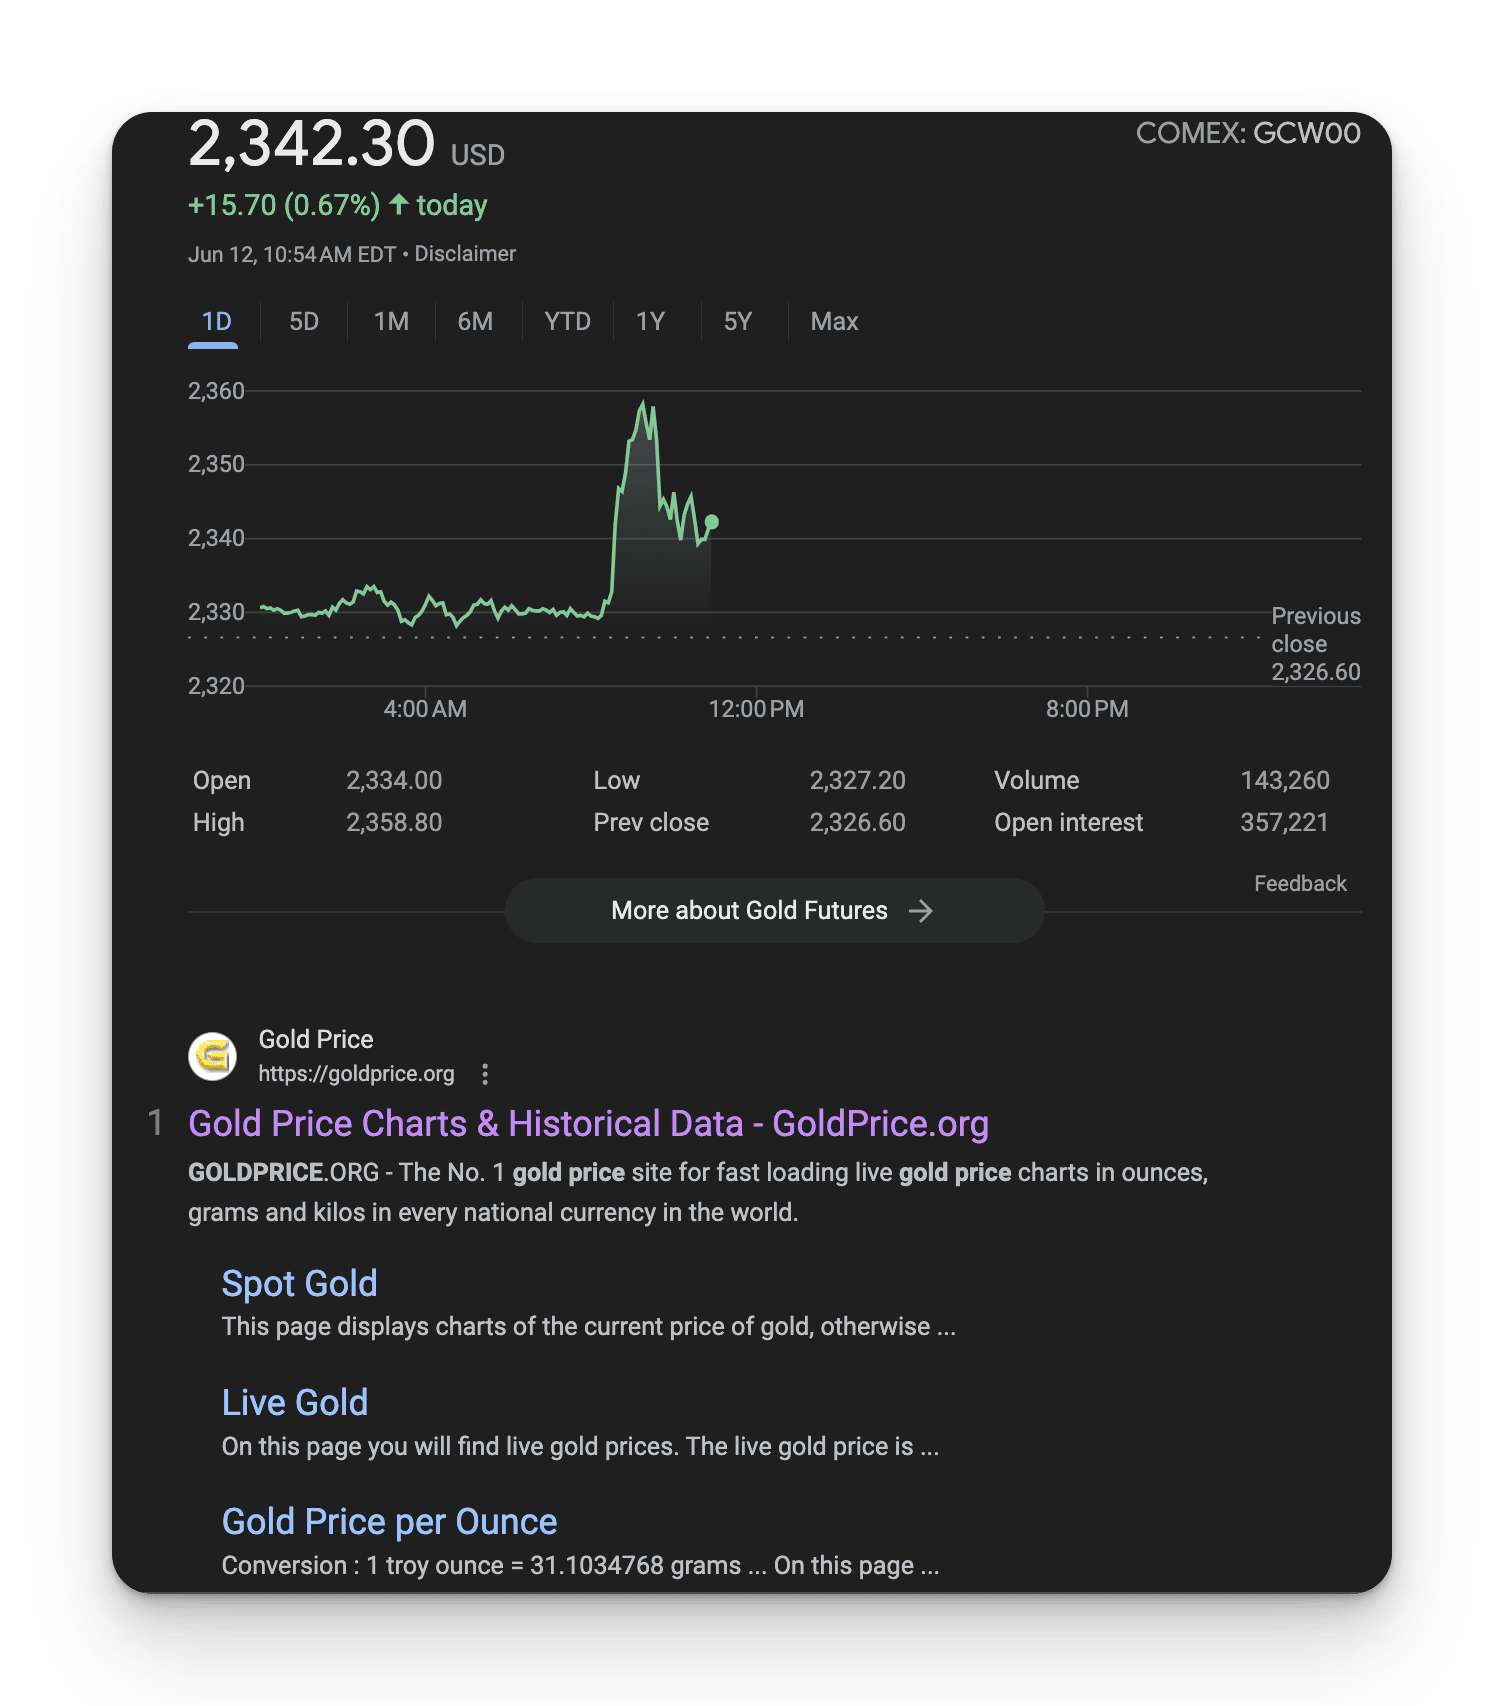Image resolution: width=1504 pixels, height=1706 pixels.
Task: Open the three-dot options next to goldprice.org
Action: 485,1074
